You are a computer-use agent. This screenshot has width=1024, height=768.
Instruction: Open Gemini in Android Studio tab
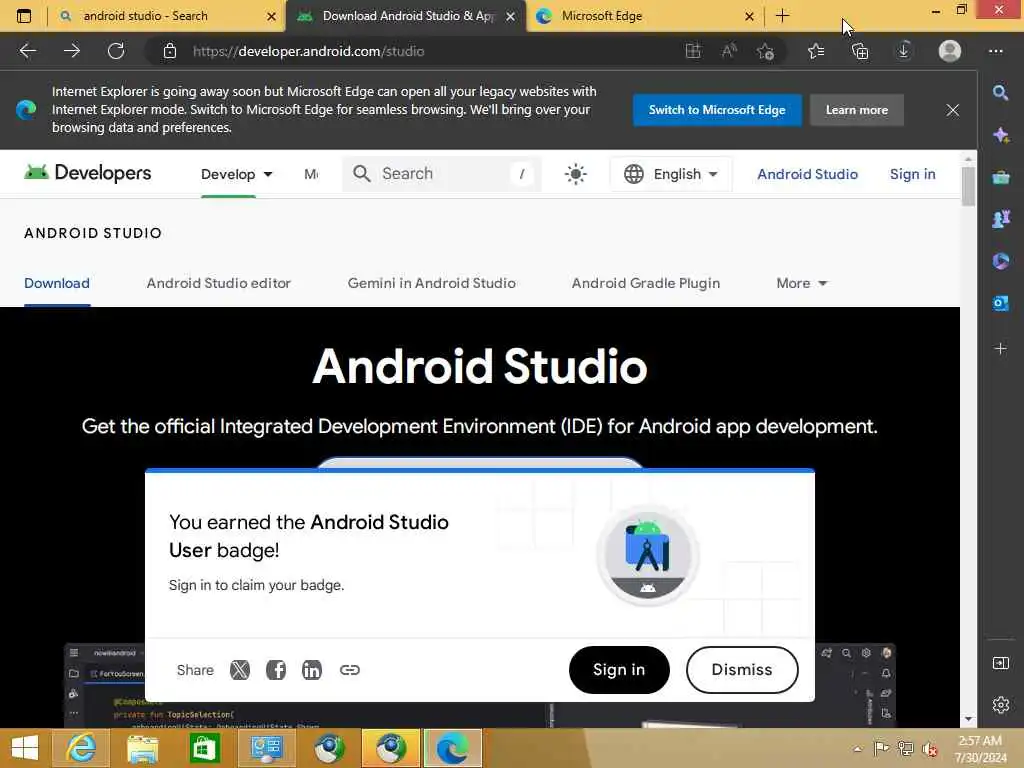[x=432, y=283]
